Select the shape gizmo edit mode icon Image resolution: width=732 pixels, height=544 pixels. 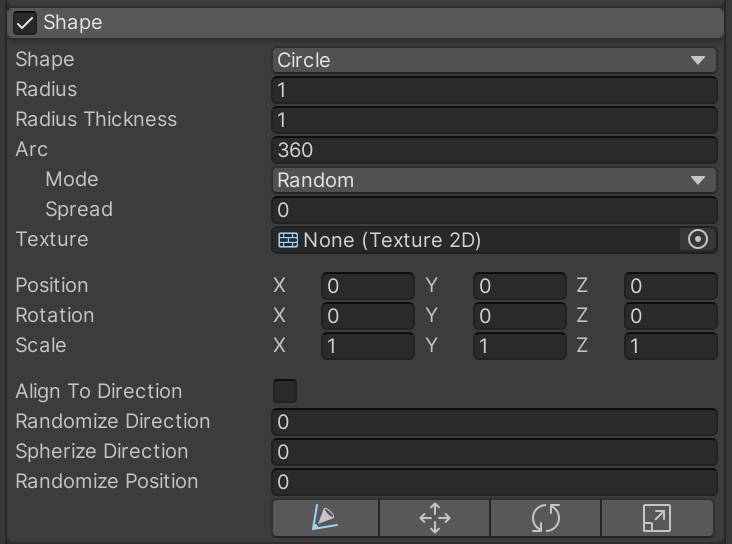326,518
